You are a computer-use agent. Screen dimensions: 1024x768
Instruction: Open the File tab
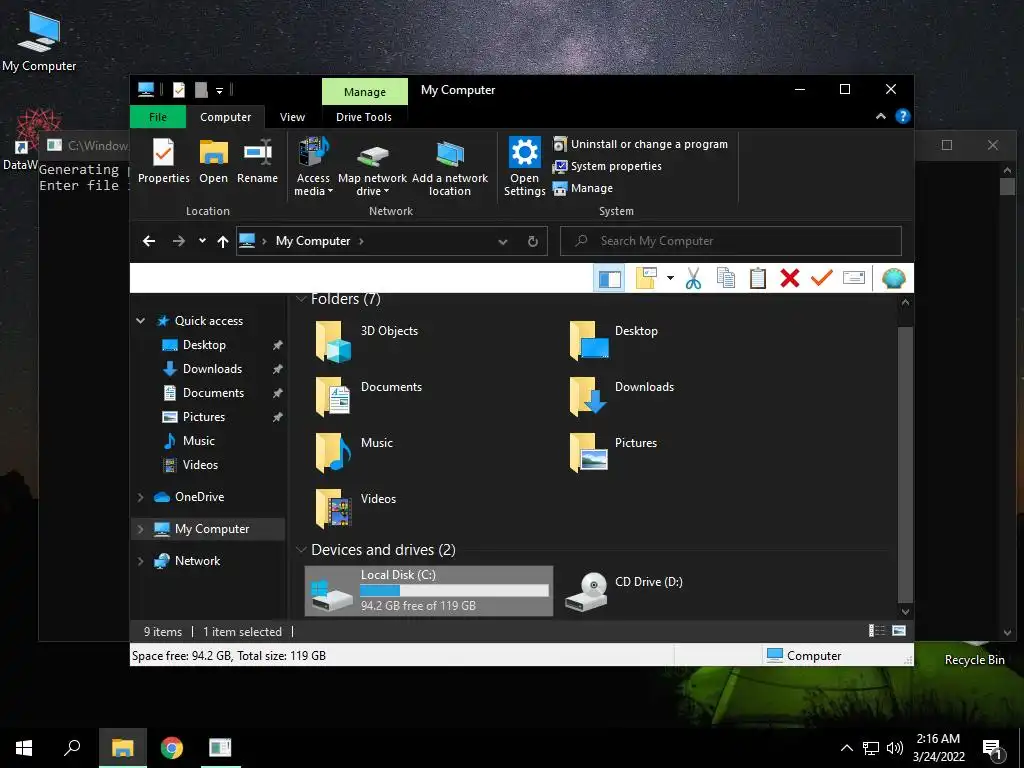(x=157, y=117)
